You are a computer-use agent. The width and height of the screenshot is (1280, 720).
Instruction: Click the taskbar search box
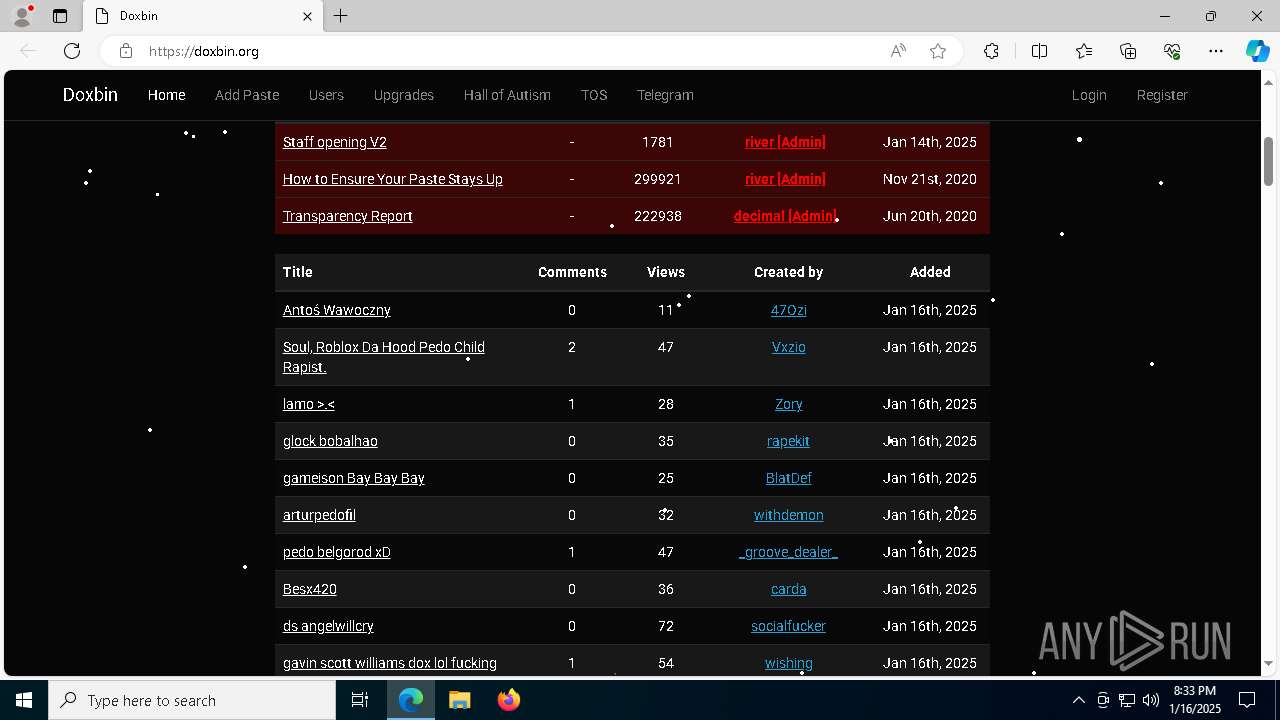tap(192, 700)
